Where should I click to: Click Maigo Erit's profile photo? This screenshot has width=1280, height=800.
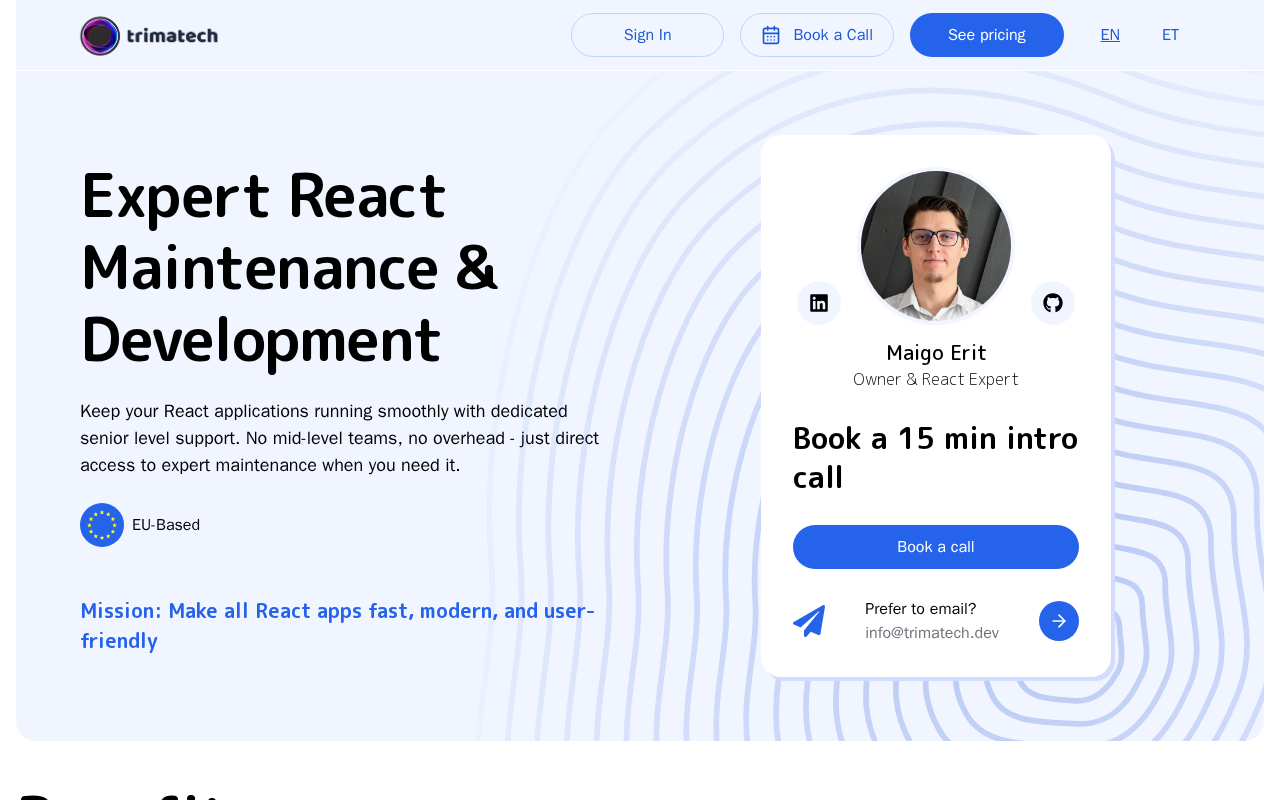tap(936, 246)
